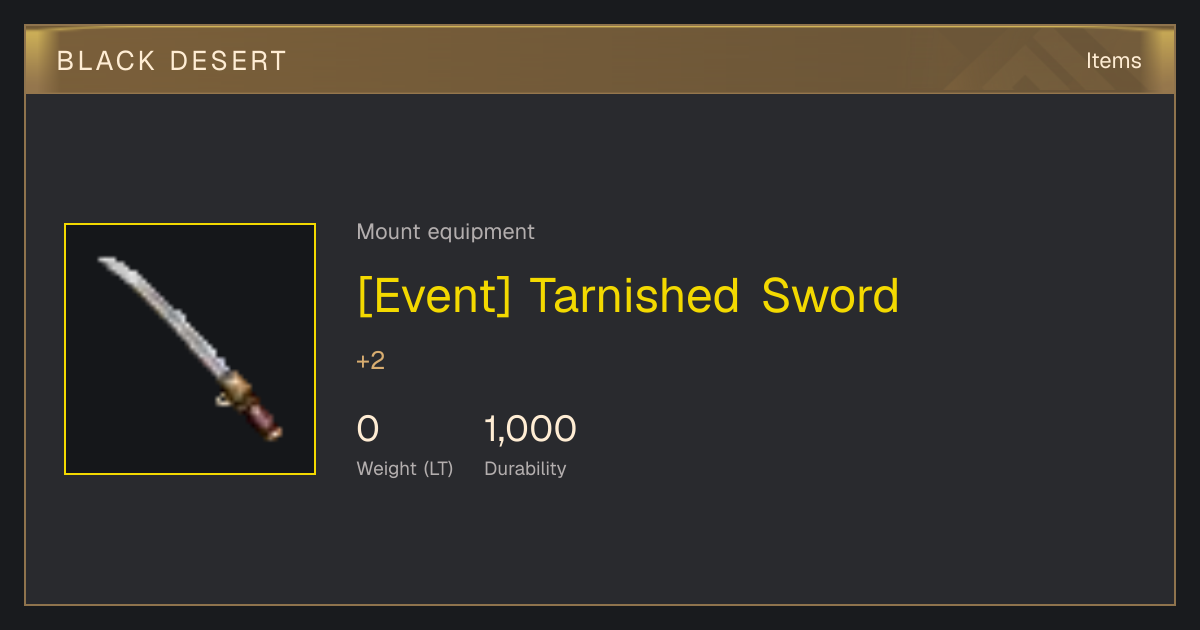Click the Weight (LT) label
The image size is (1200, 630).
point(405,469)
